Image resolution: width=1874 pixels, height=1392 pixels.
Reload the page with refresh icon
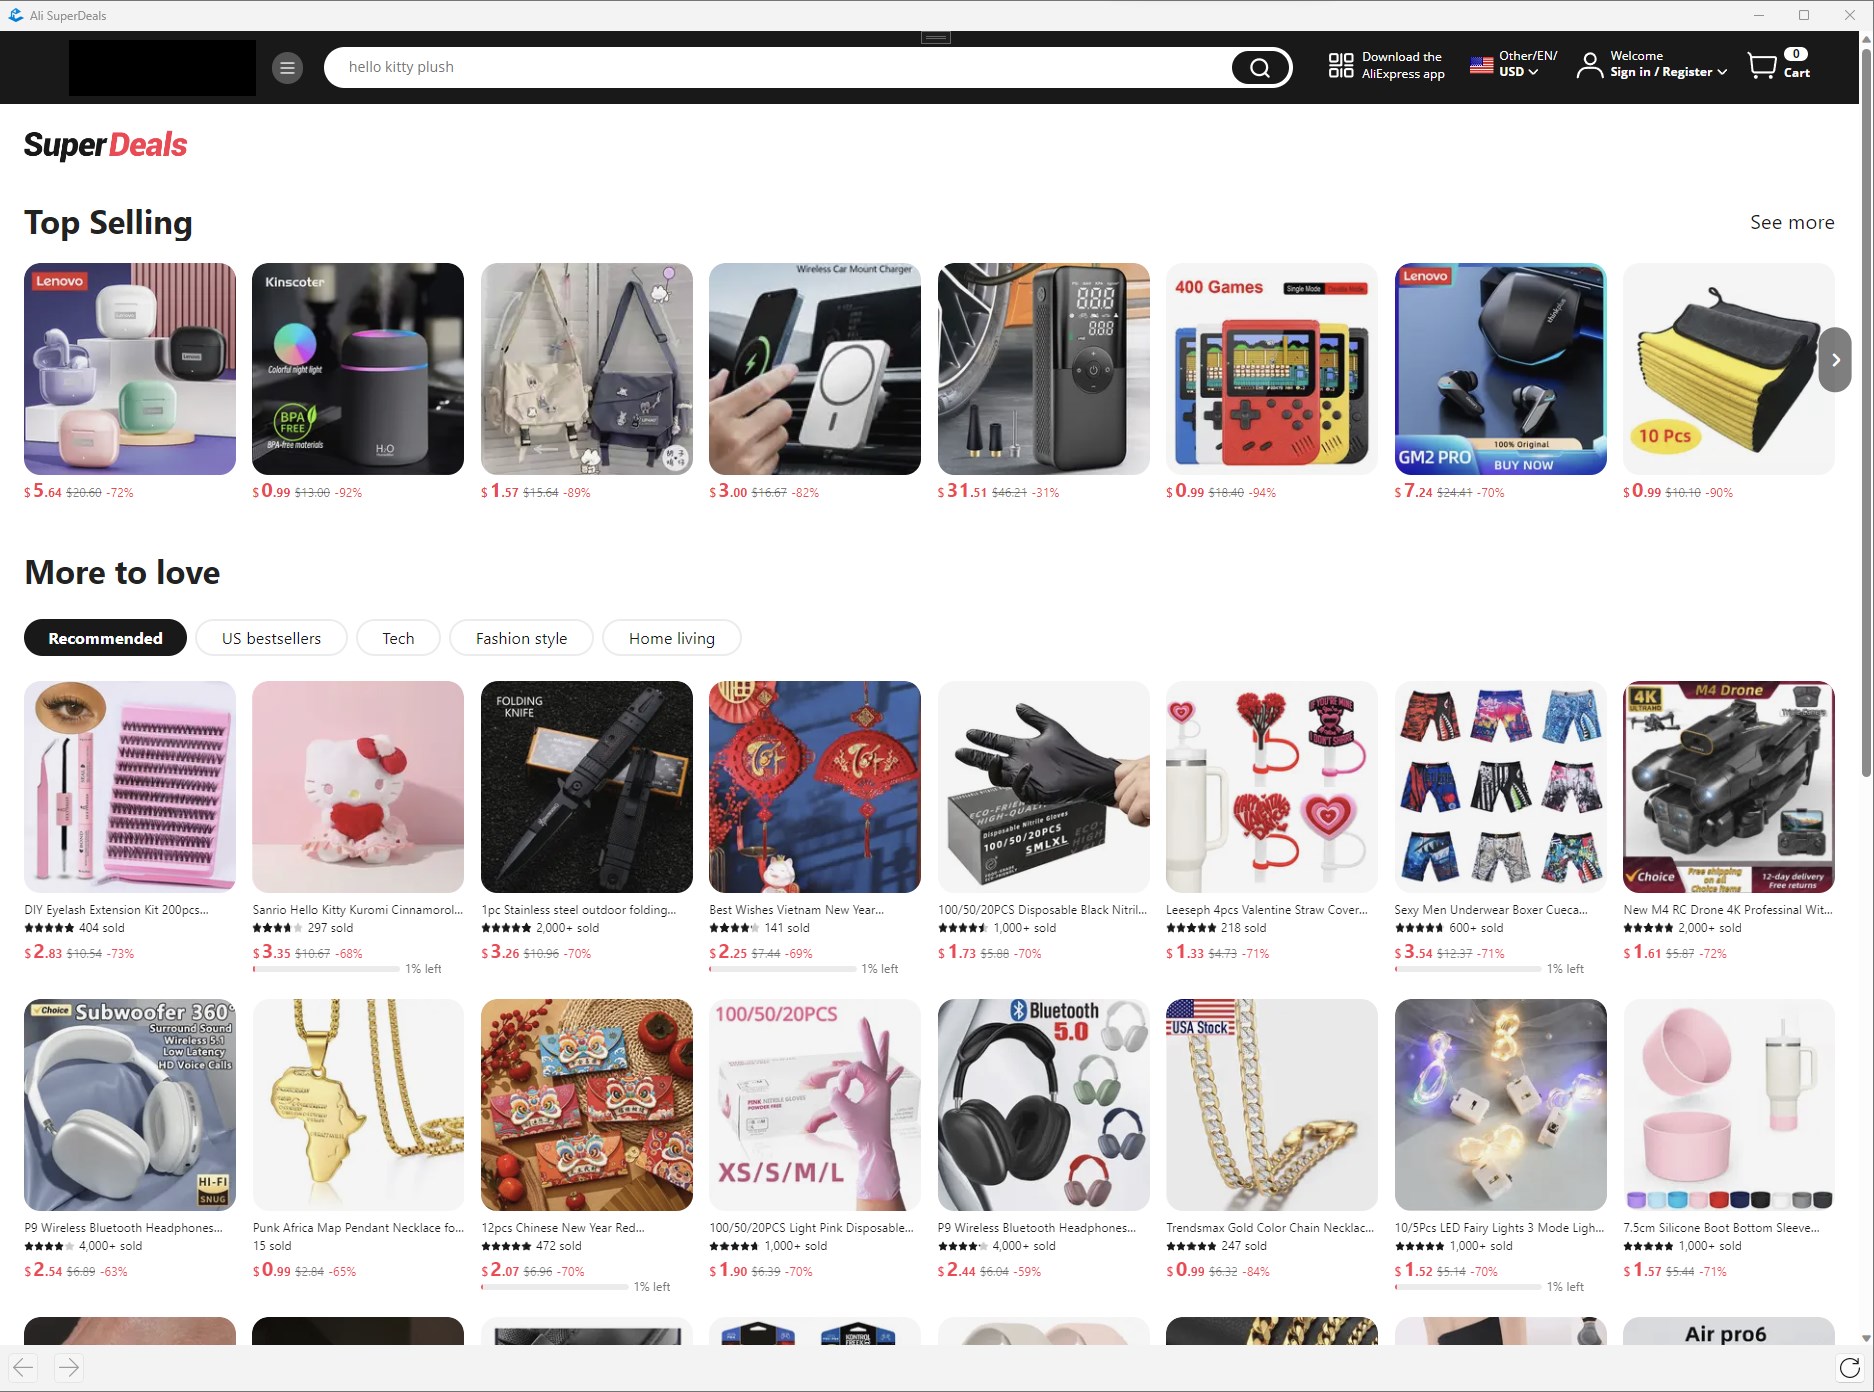click(x=1850, y=1368)
